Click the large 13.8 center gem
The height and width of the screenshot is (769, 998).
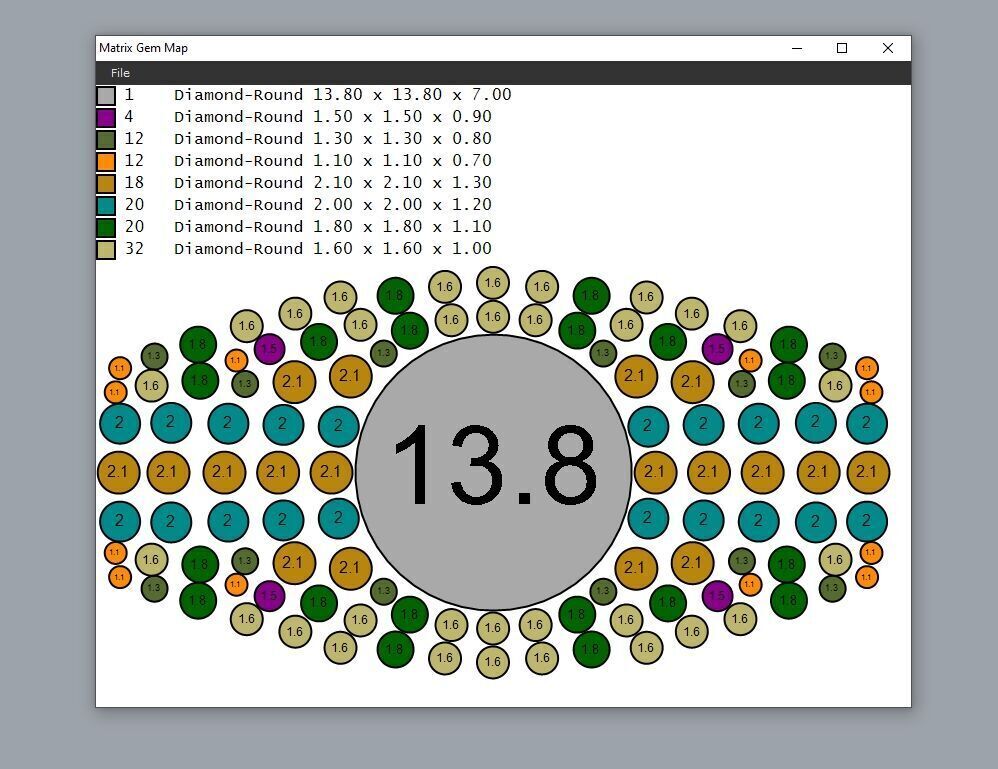coord(493,472)
